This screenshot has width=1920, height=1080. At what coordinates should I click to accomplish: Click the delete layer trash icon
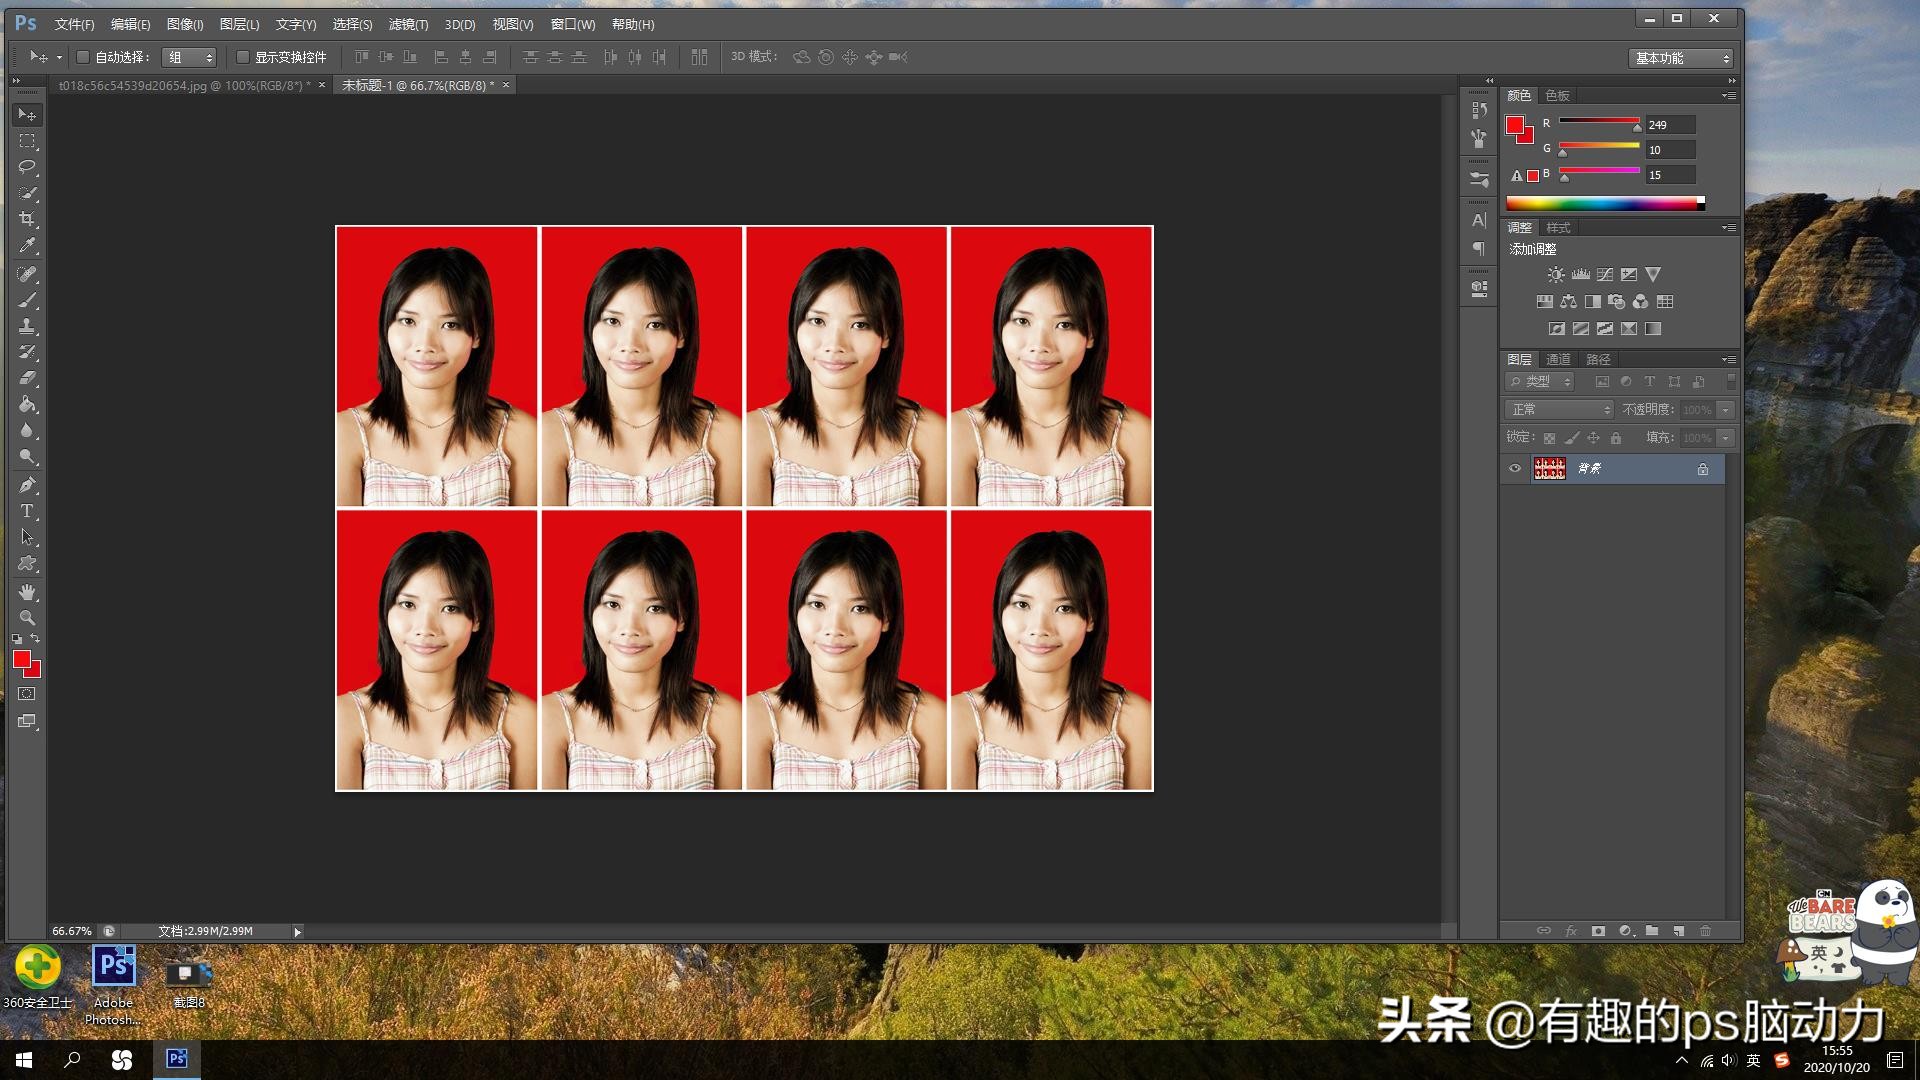point(1706,931)
